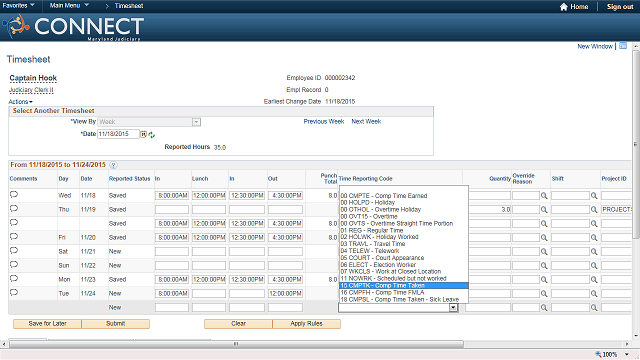Open comment bubble for Mon 11/23 row
Screen dimensions: 640x360
[x=14, y=279]
